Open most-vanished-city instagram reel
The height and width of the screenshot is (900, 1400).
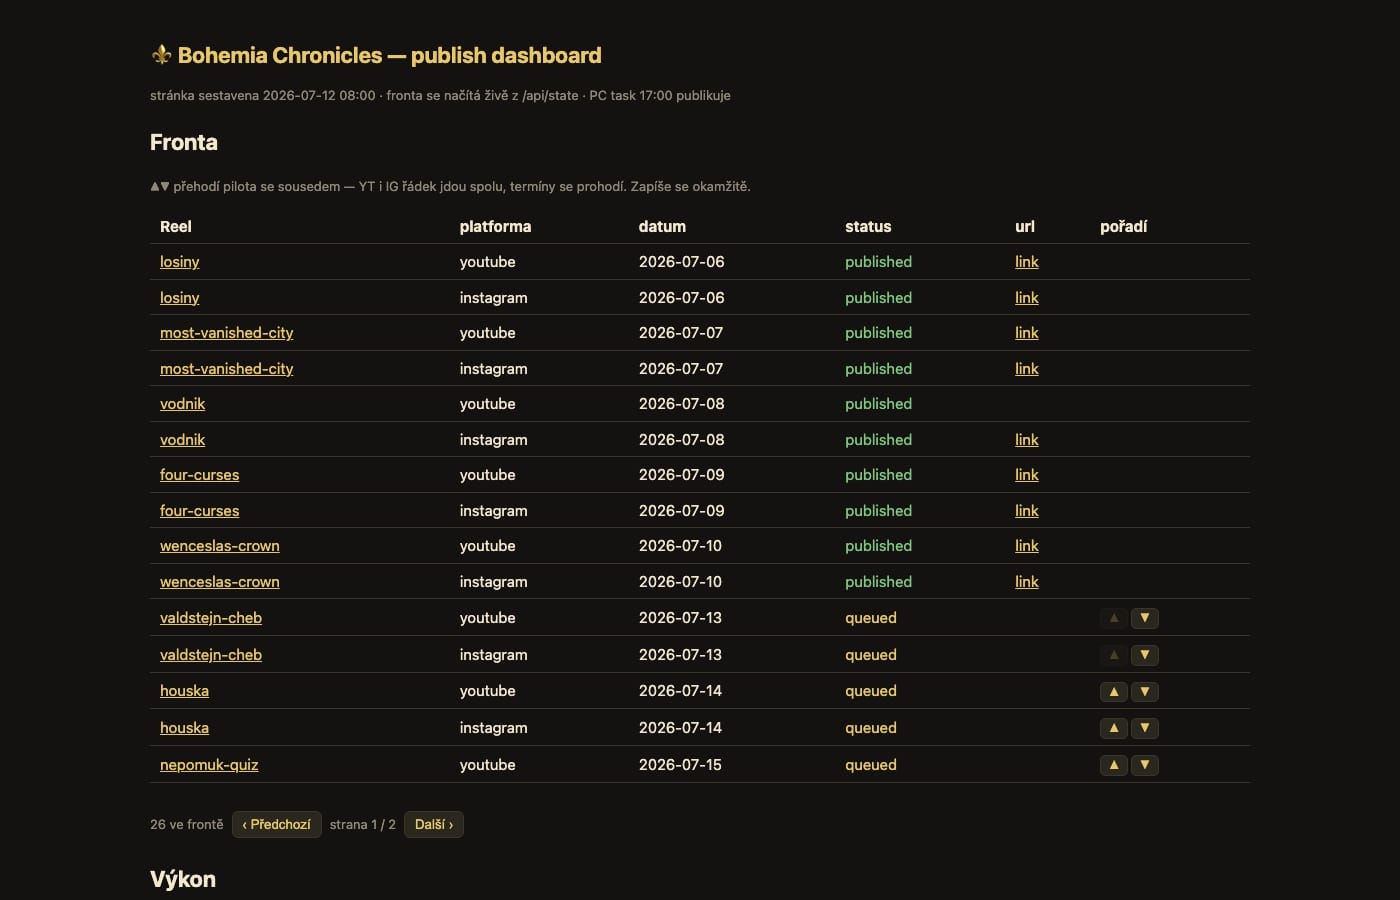click(x=226, y=369)
